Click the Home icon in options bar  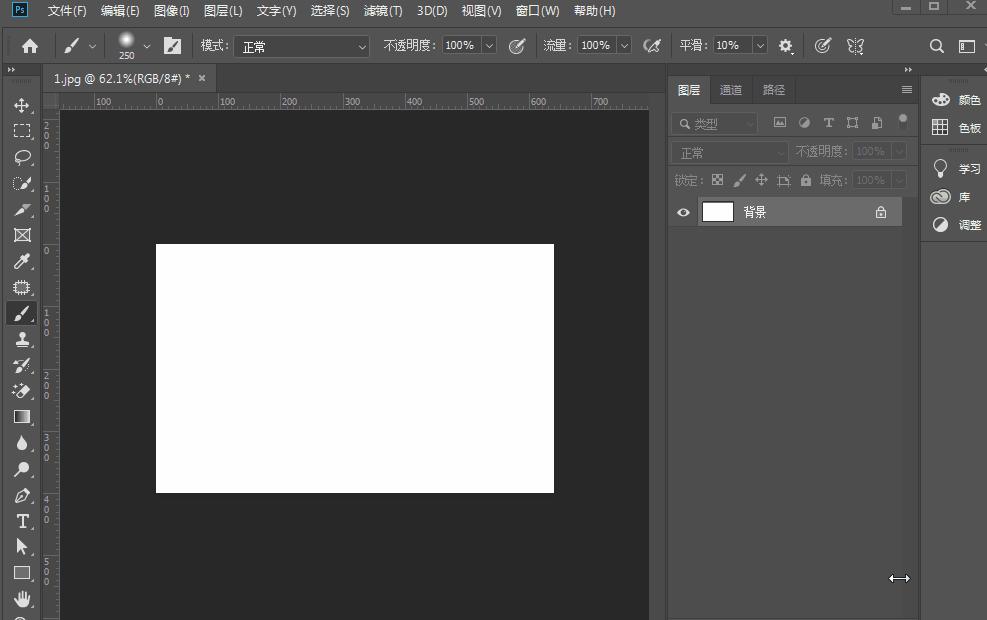tap(30, 45)
